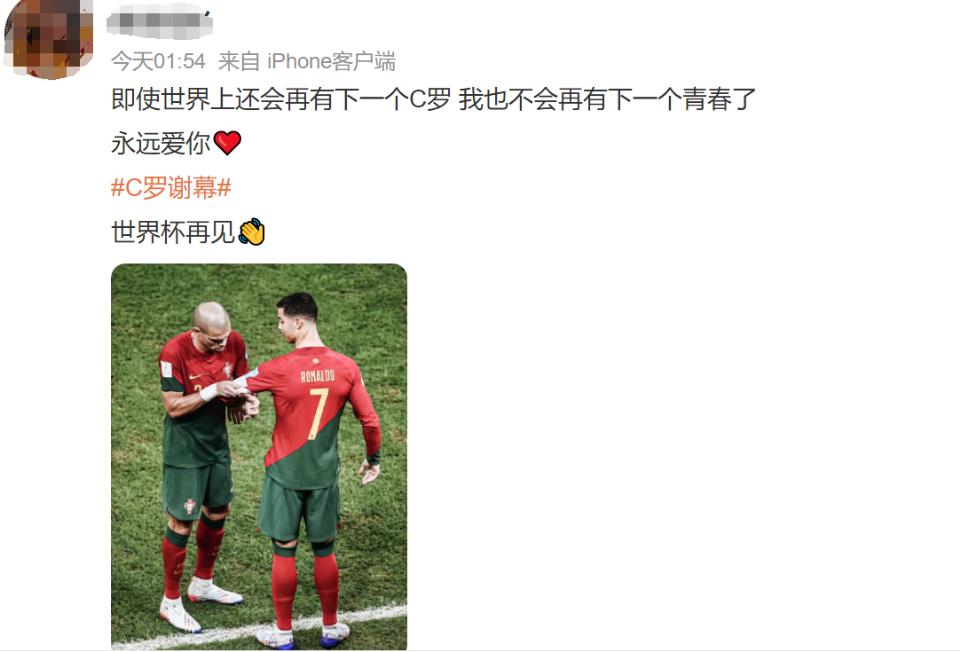960x652 pixels.
Task: Click the RONALDO name on jersey
Action: tap(317, 375)
